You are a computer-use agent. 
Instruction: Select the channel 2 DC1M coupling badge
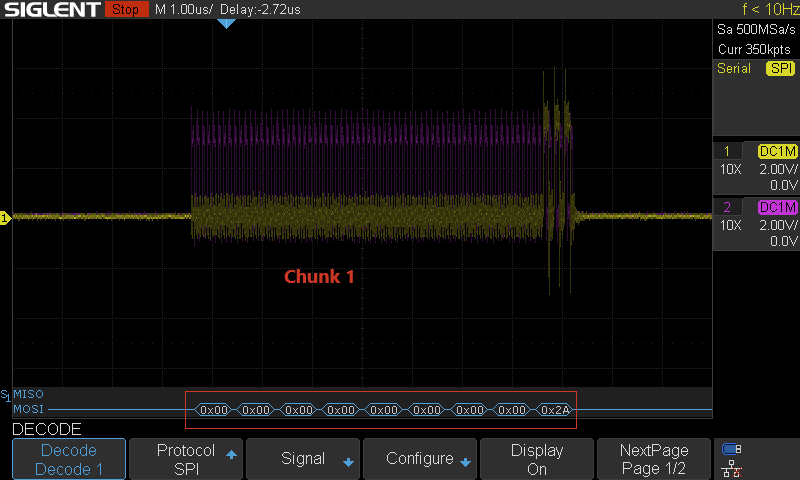pyautogui.click(x=777, y=207)
